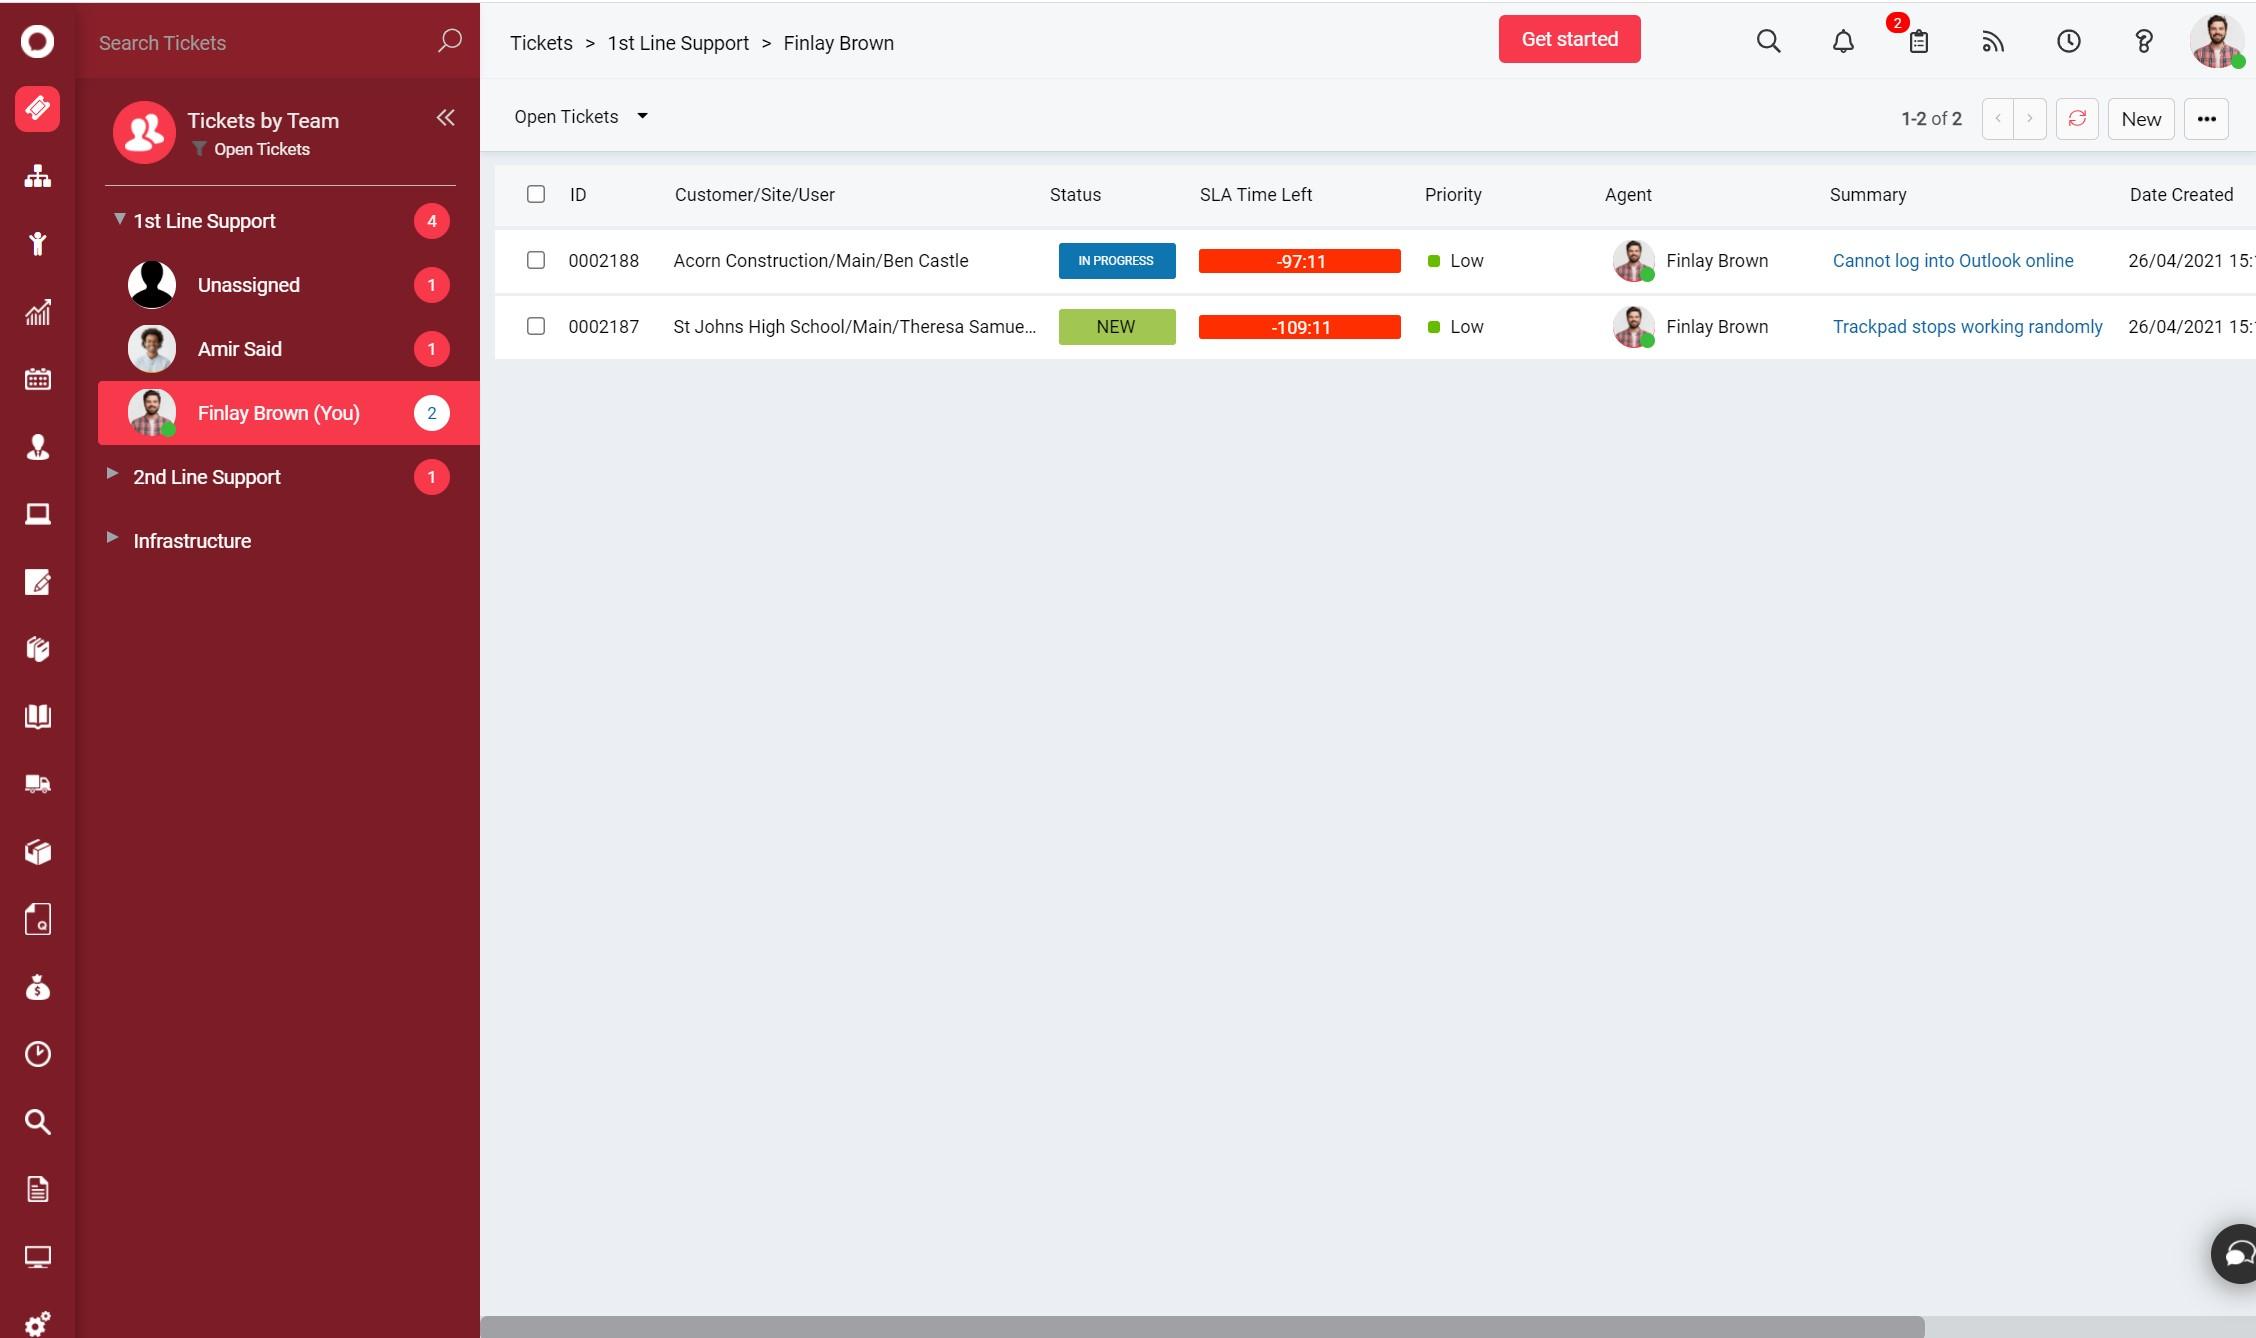Open ticket 0002188 Cannot log into Outlook

(1952, 260)
